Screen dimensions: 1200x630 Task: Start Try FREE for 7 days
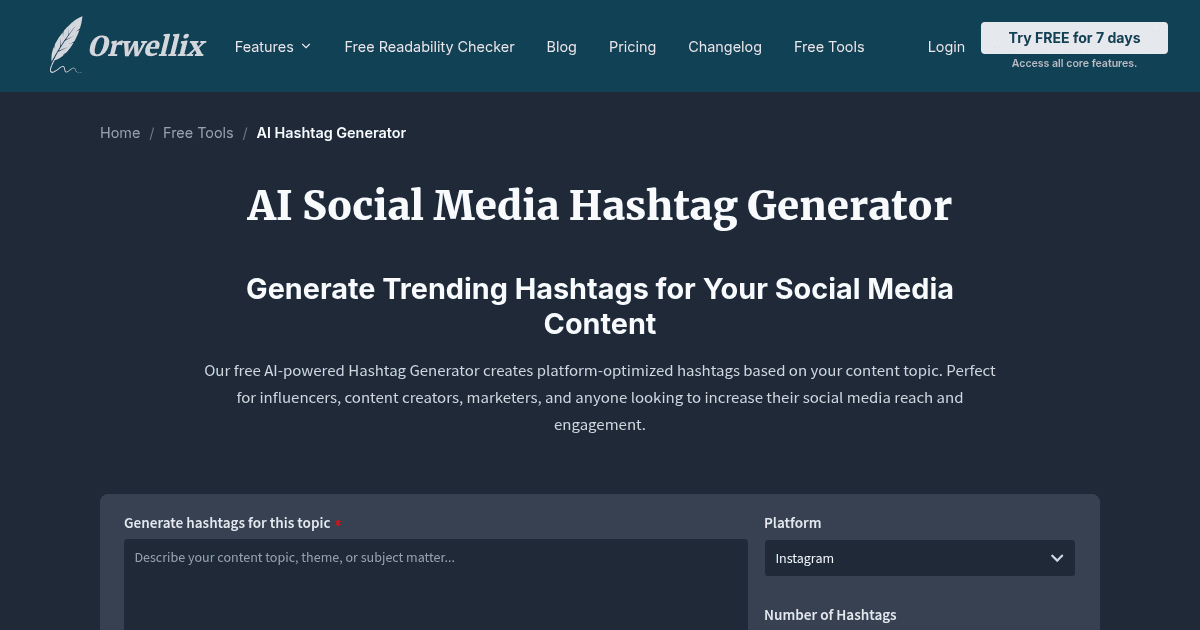click(x=1074, y=38)
